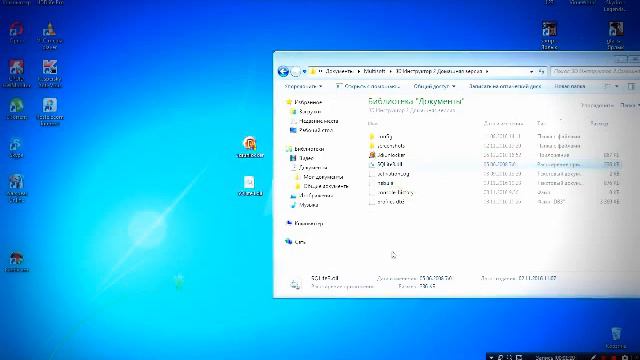
Task: Select the white document file icon on the desktop
Action: click(249, 186)
